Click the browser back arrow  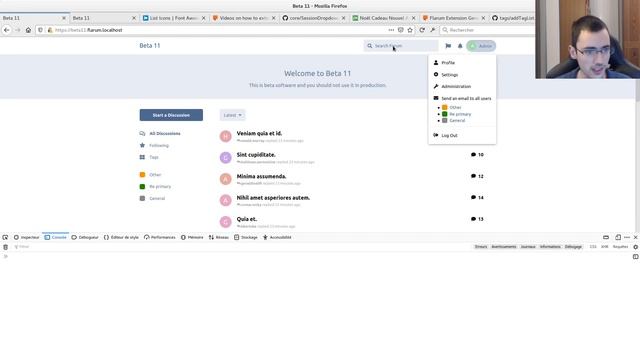7,30
